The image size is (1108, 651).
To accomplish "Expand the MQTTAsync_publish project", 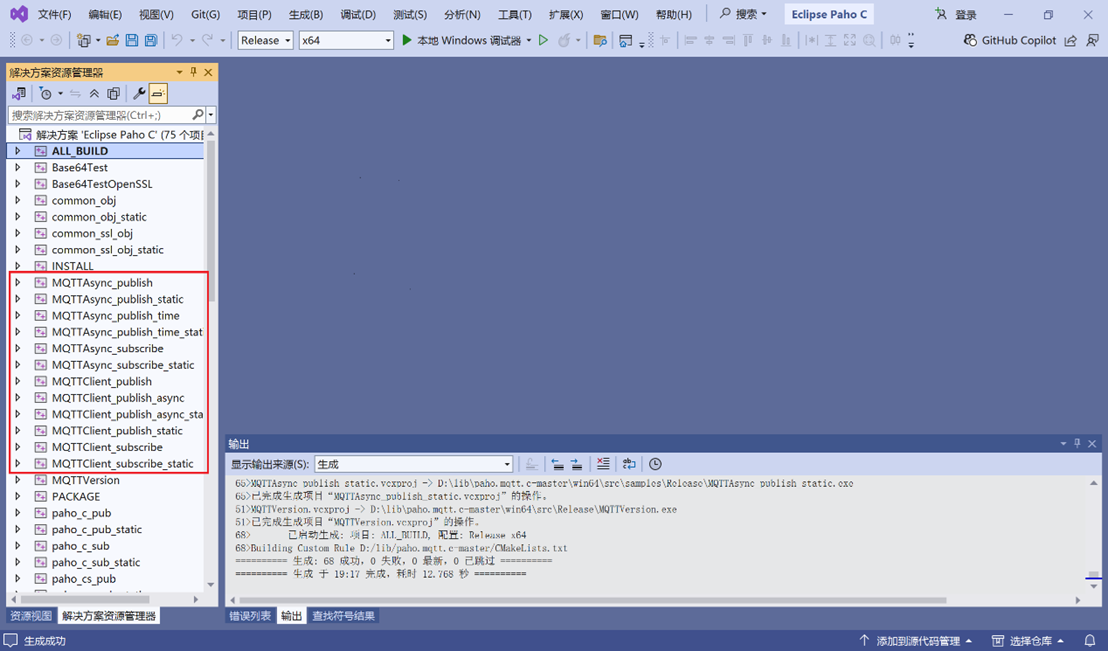I will 18,282.
